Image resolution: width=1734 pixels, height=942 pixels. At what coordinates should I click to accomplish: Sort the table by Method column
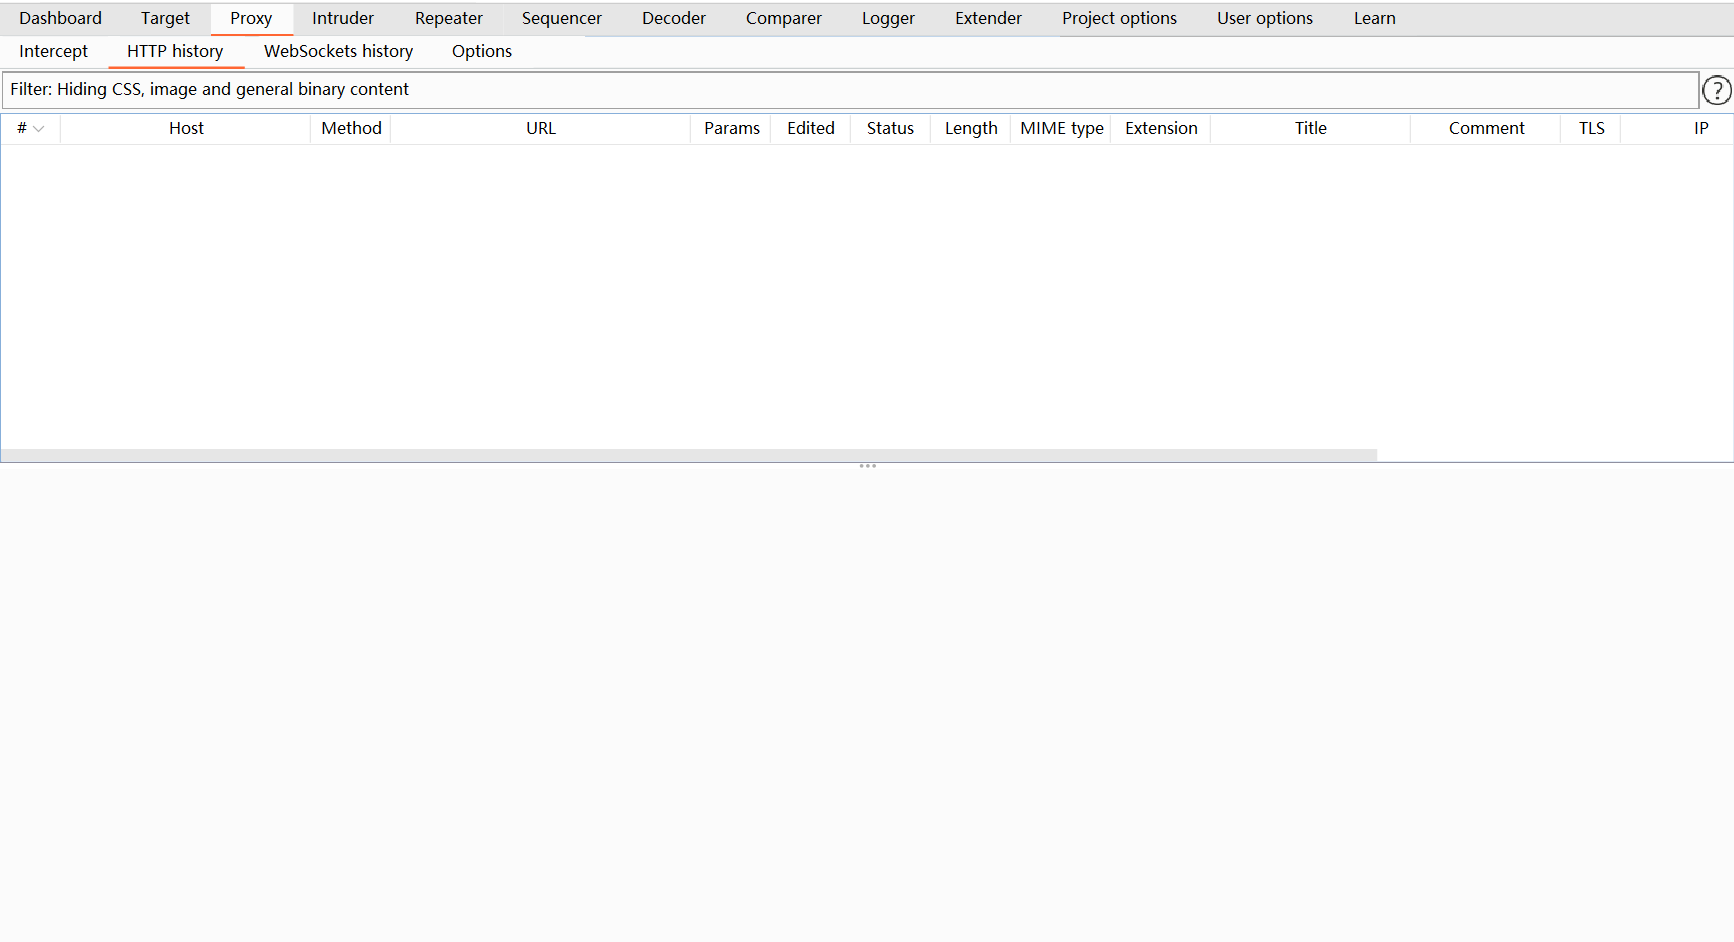[351, 128]
